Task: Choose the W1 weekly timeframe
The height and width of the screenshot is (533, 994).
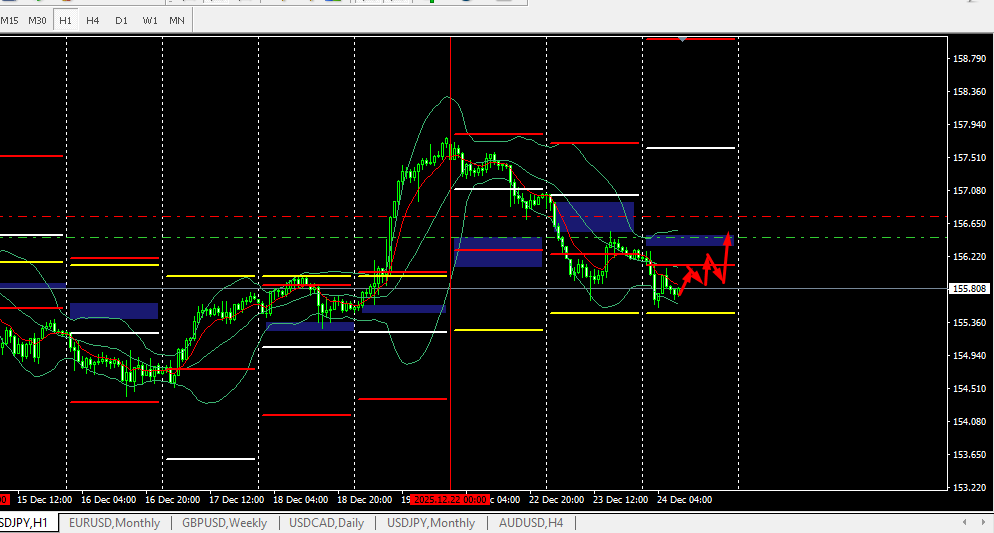Action: click(150, 20)
